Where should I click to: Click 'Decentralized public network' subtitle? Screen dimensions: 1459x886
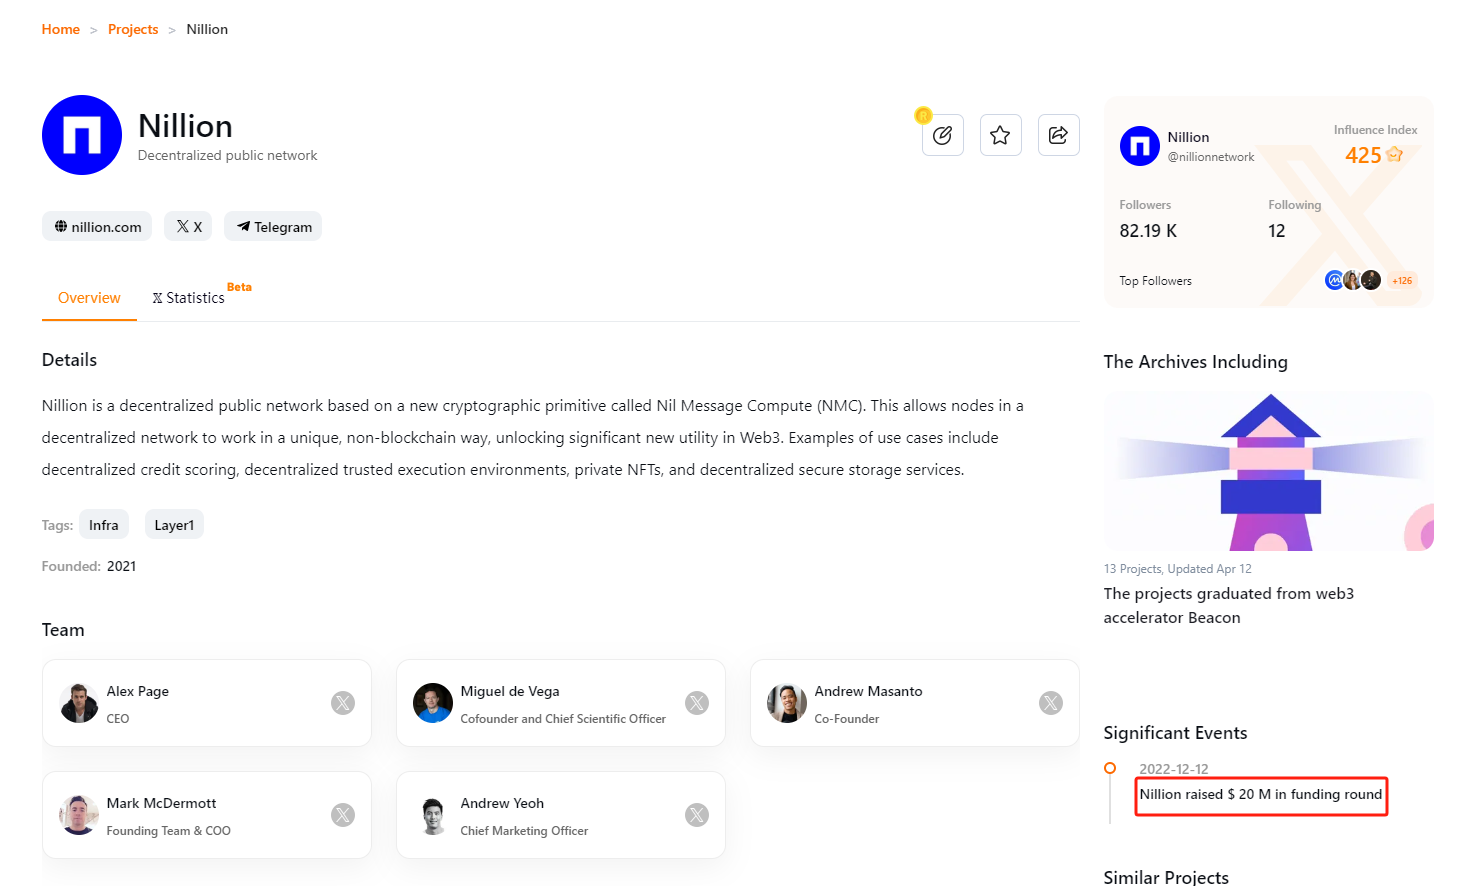coord(227,155)
